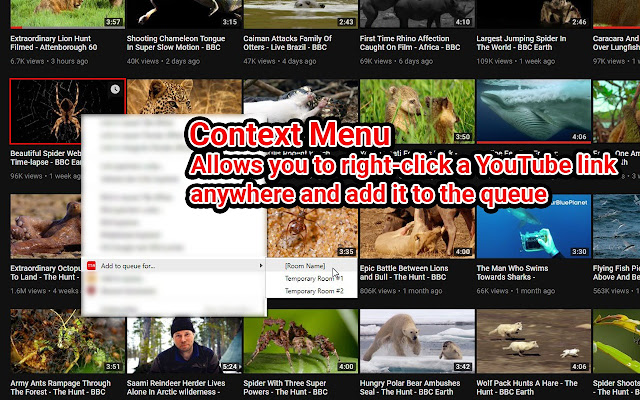Open the Caiman Attacks Family Of Otters title

tap(287, 43)
